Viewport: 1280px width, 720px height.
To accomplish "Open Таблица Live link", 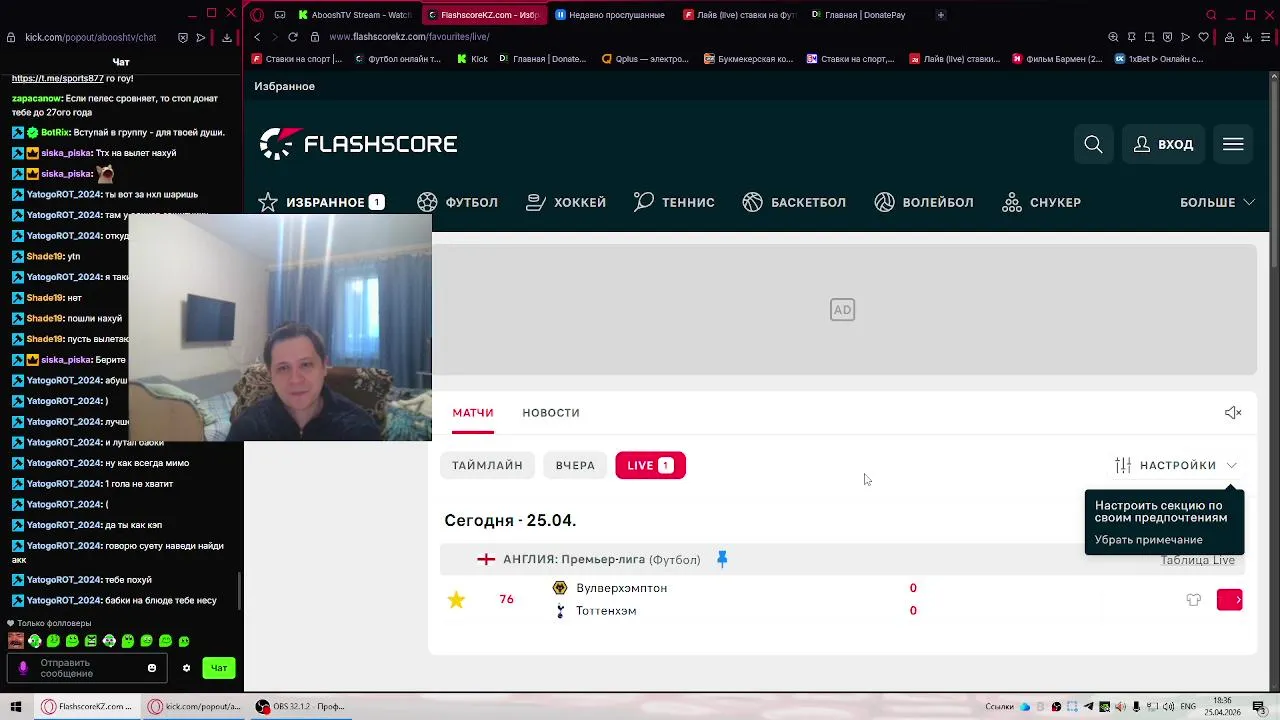I will click(x=1197, y=560).
